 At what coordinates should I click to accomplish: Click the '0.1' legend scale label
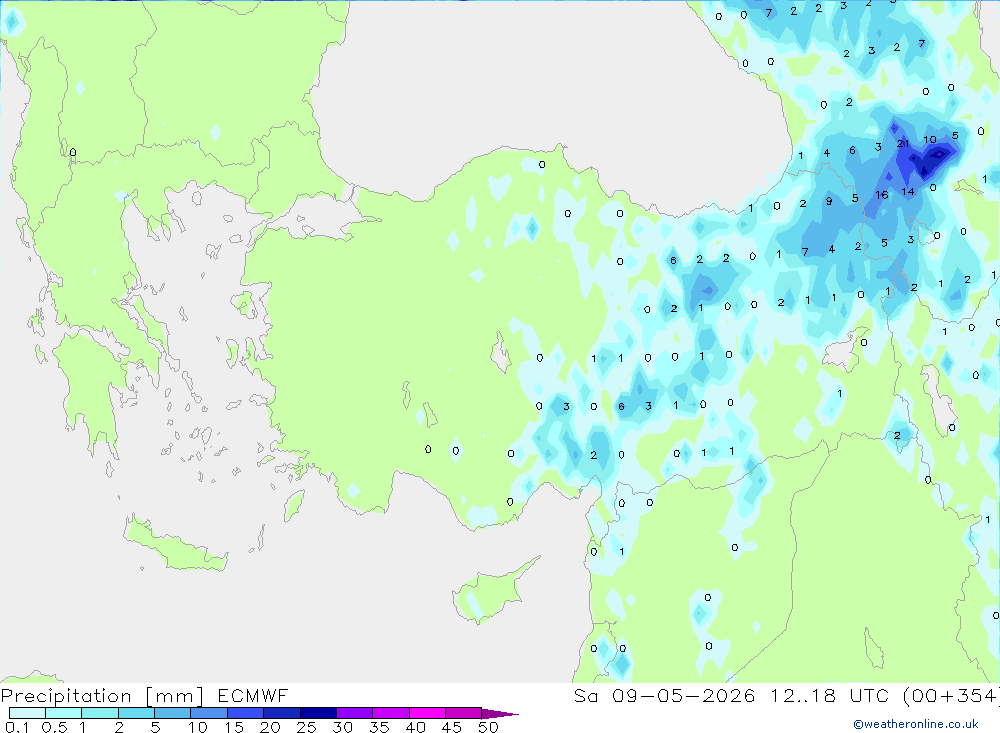tap(17, 727)
